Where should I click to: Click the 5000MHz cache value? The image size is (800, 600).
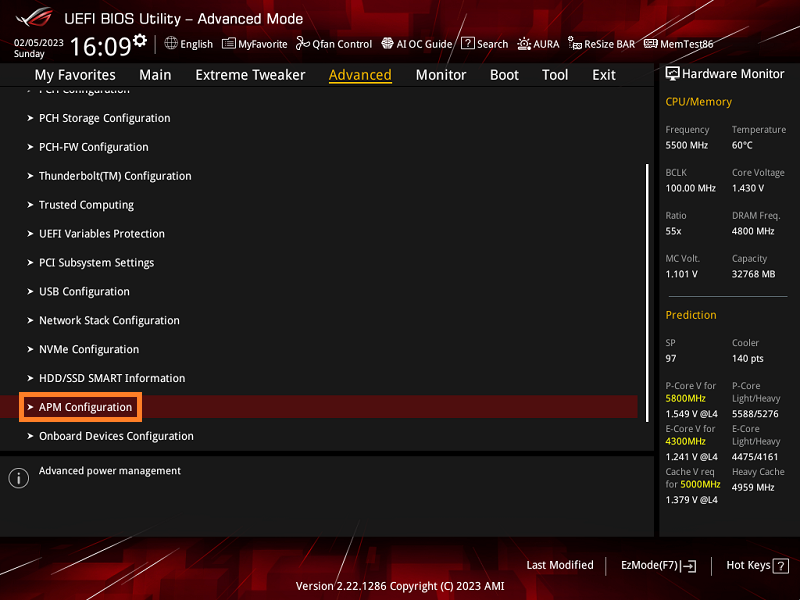700,484
